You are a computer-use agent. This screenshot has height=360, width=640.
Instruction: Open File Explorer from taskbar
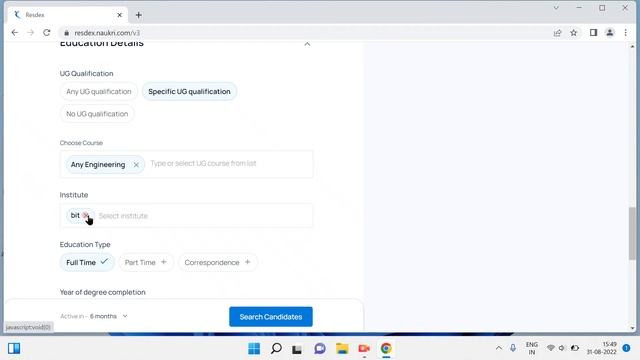(342, 349)
